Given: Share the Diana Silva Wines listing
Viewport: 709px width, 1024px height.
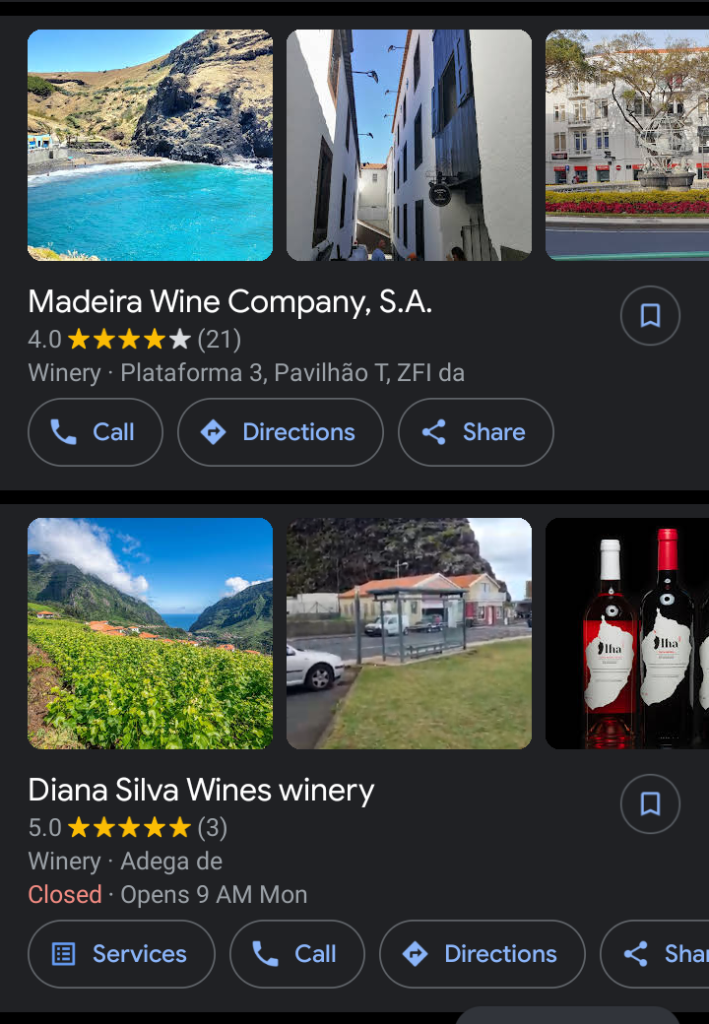Looking at the screenshot, I should [660, 954].
